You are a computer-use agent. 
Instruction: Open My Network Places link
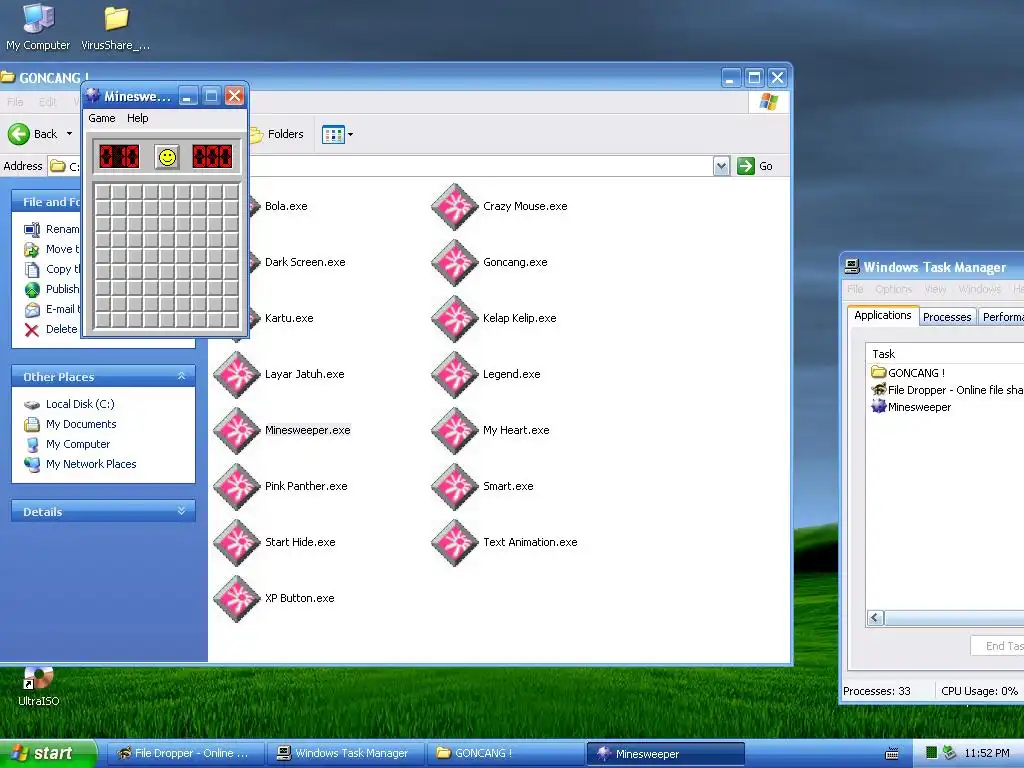[x=91, y=464]
